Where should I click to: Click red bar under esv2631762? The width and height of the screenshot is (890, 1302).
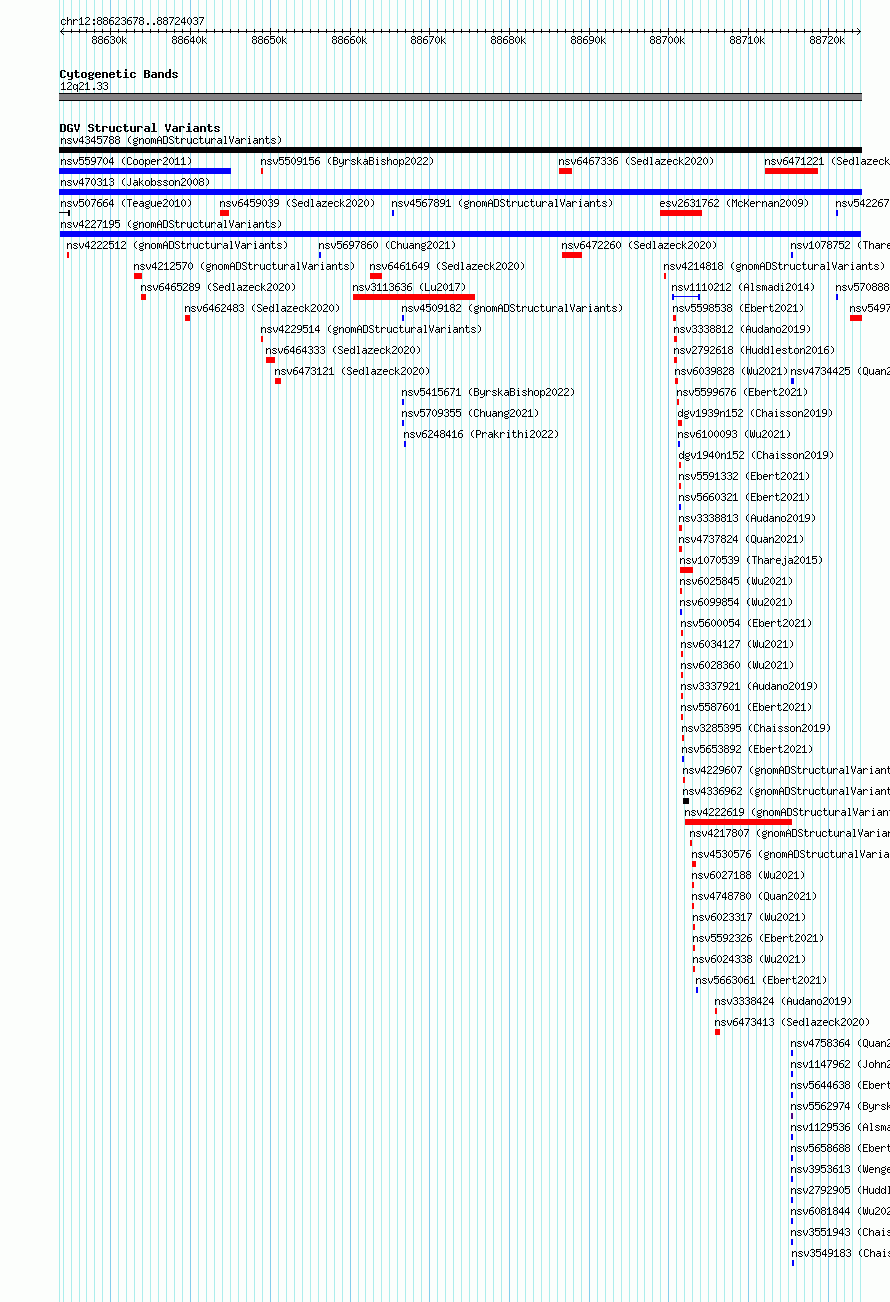681,213
